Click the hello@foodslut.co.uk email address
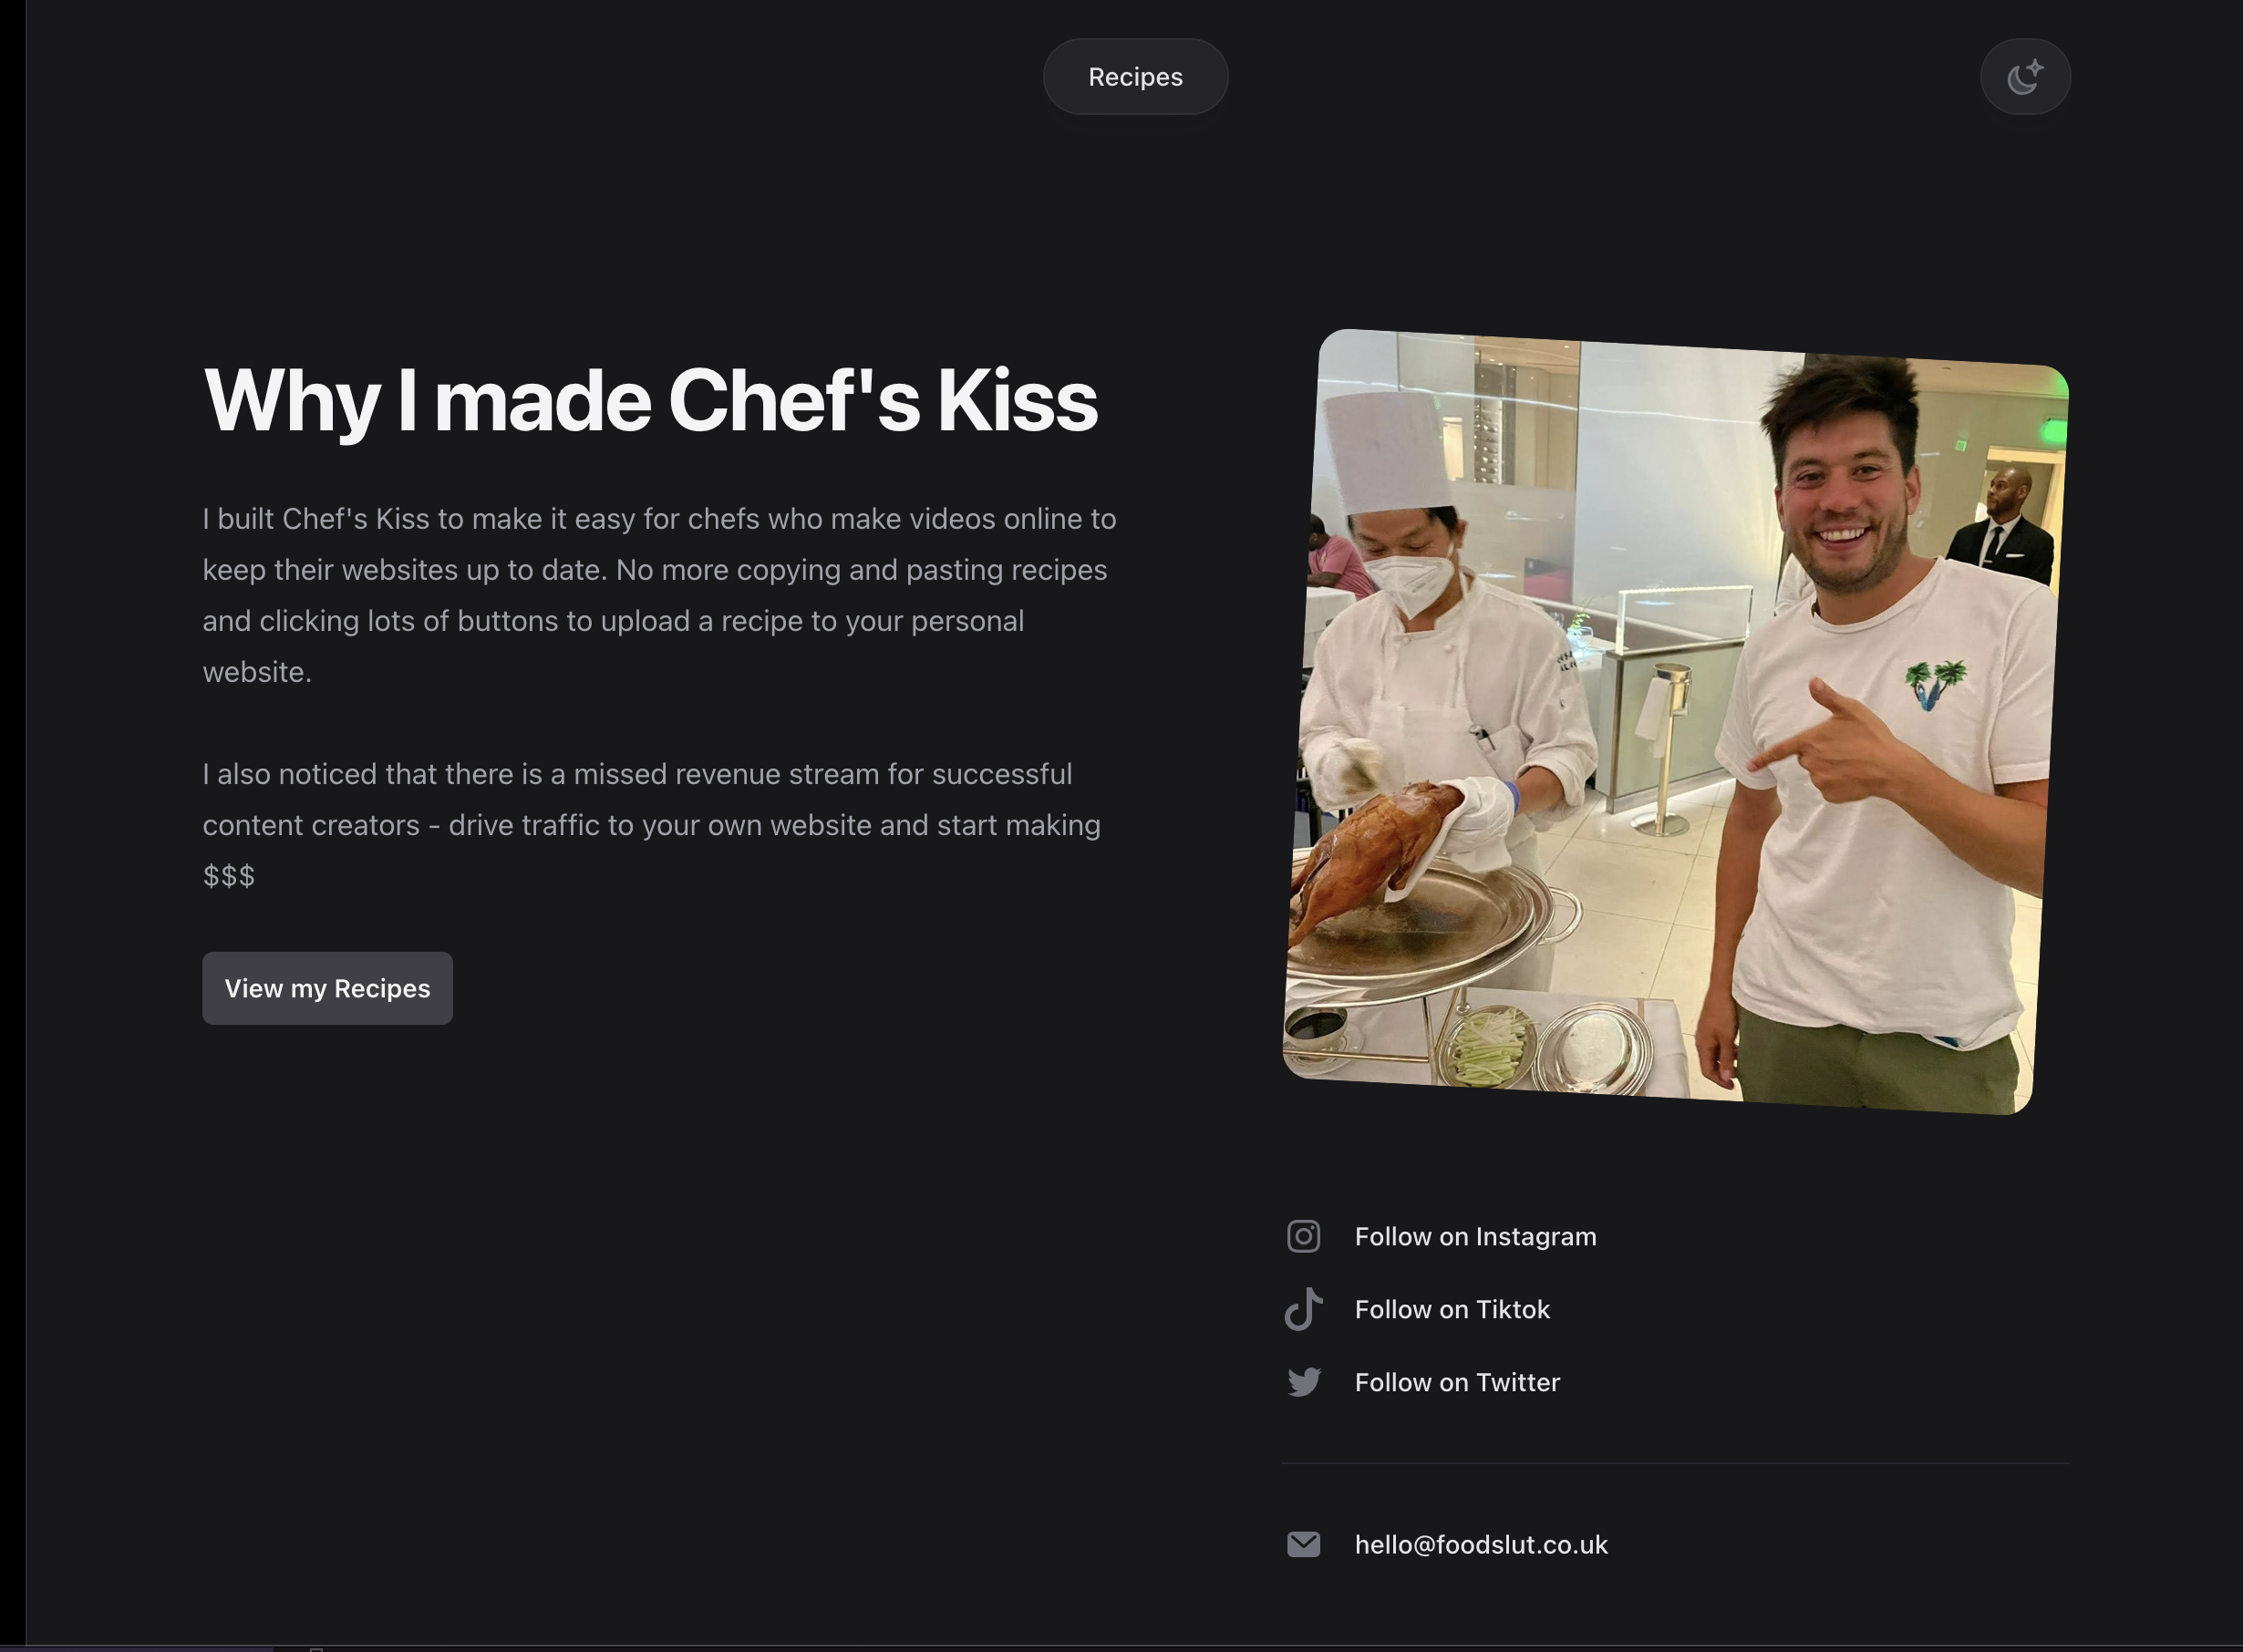Viewport: 2243px width, 1652px height. click(1481, 1545)
